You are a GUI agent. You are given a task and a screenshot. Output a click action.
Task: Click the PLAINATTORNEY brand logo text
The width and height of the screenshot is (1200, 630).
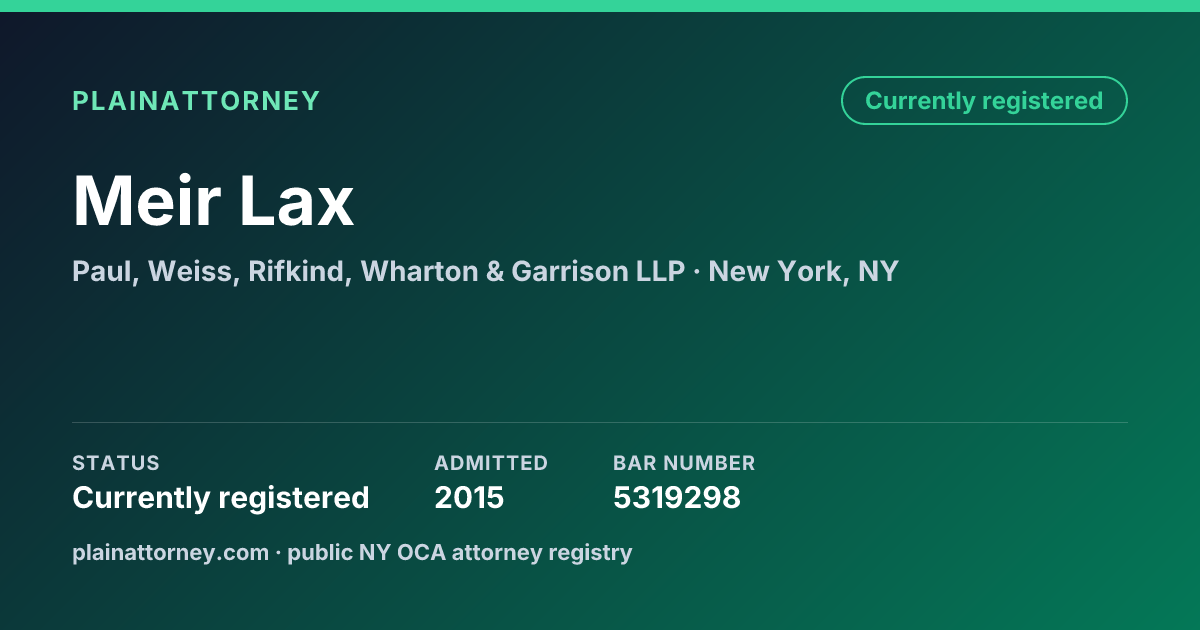[196, 101]
